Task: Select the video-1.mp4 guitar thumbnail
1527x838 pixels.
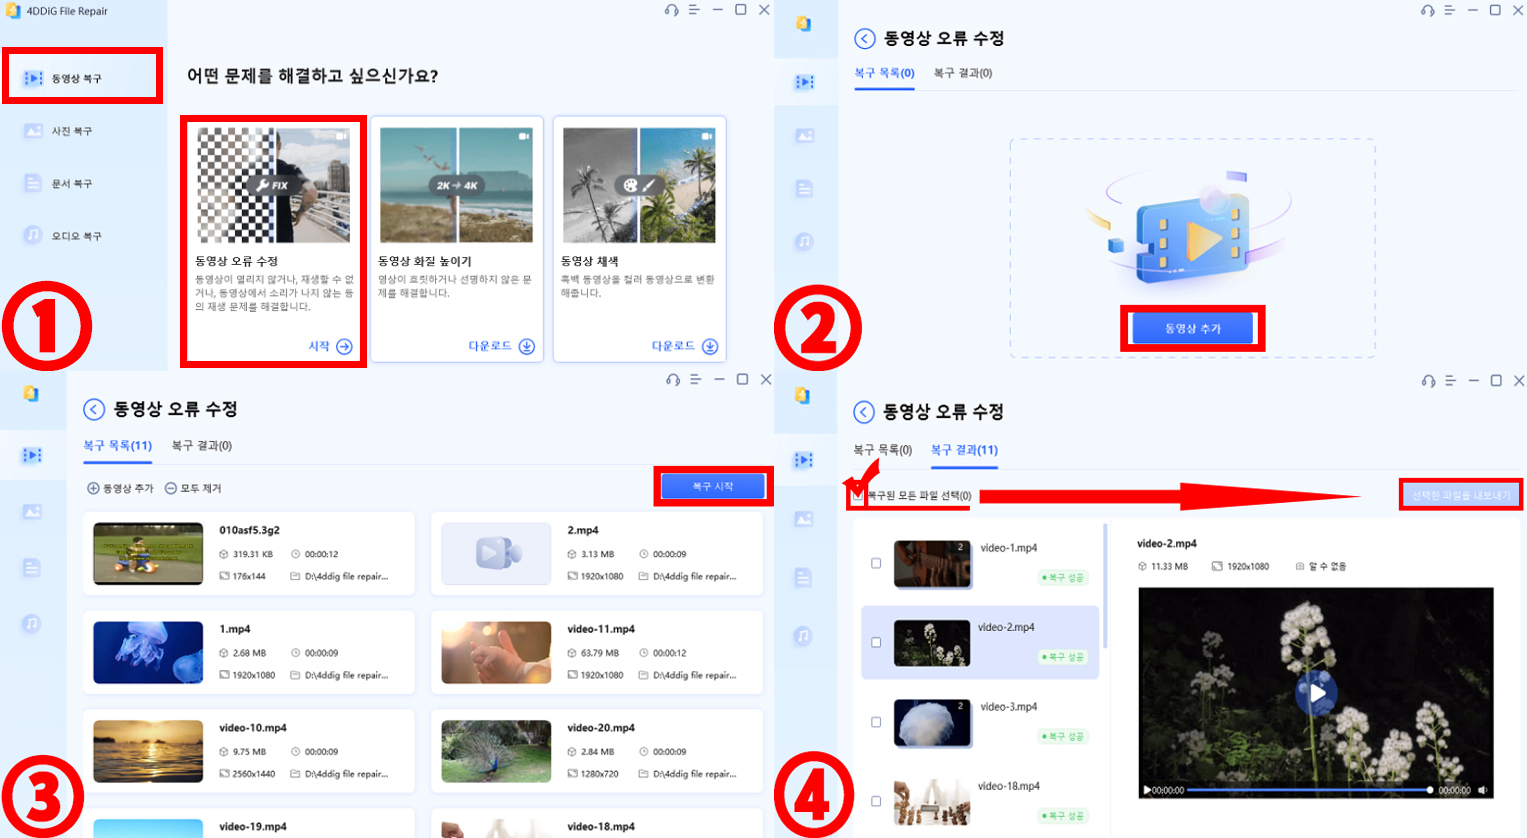Action: 932,564
